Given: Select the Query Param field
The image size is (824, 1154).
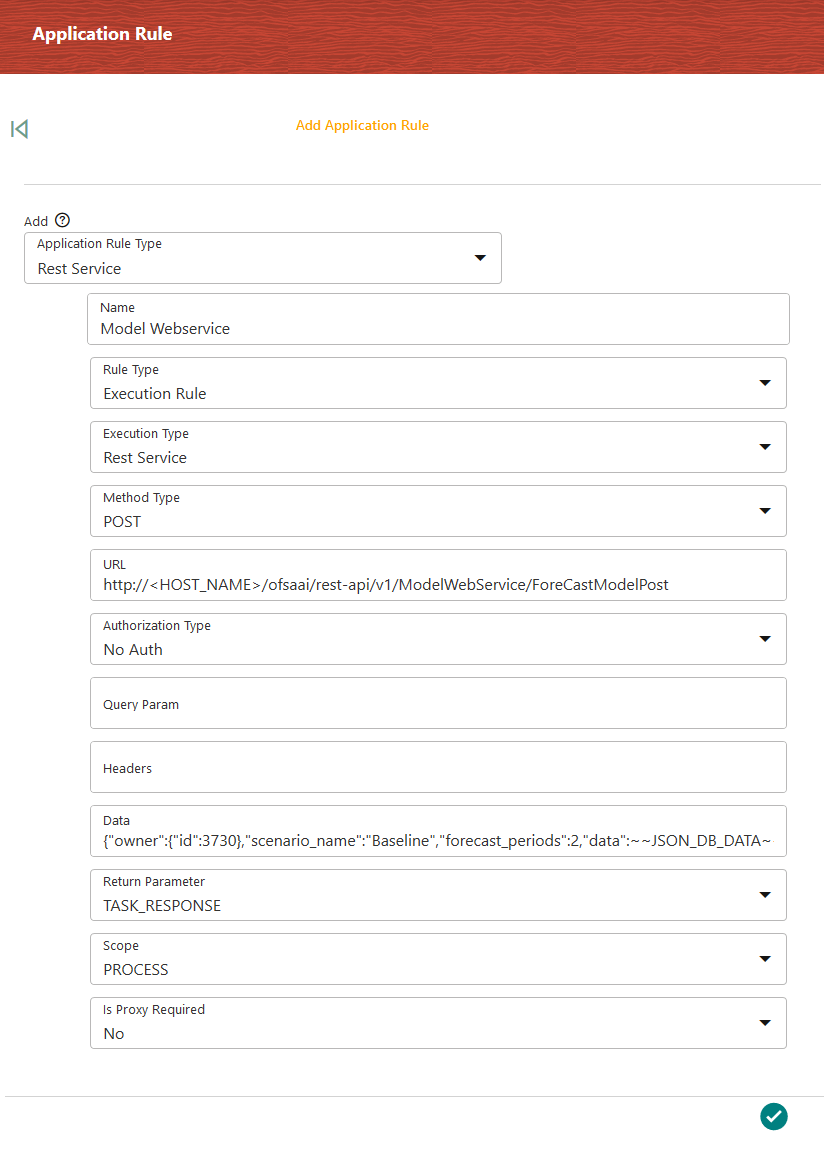Looking at the screenshot, I should click(x=438, y=703).
